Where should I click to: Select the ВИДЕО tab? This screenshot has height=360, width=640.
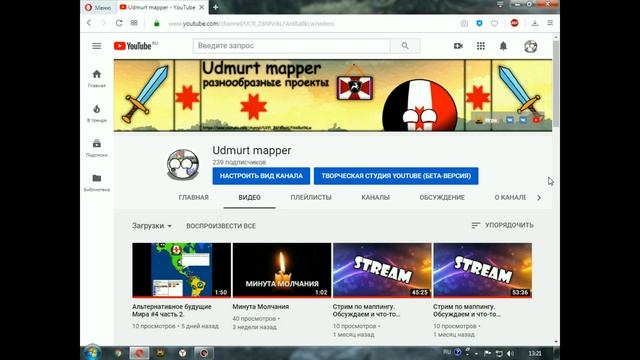[x=249, y=198]
